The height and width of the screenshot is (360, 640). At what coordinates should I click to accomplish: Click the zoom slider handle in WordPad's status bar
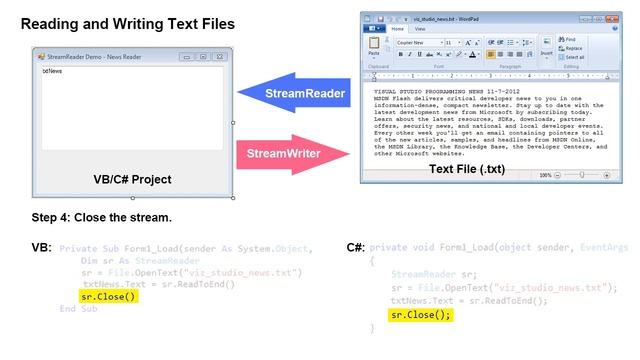pyautogui.click(x=582, y=175)
